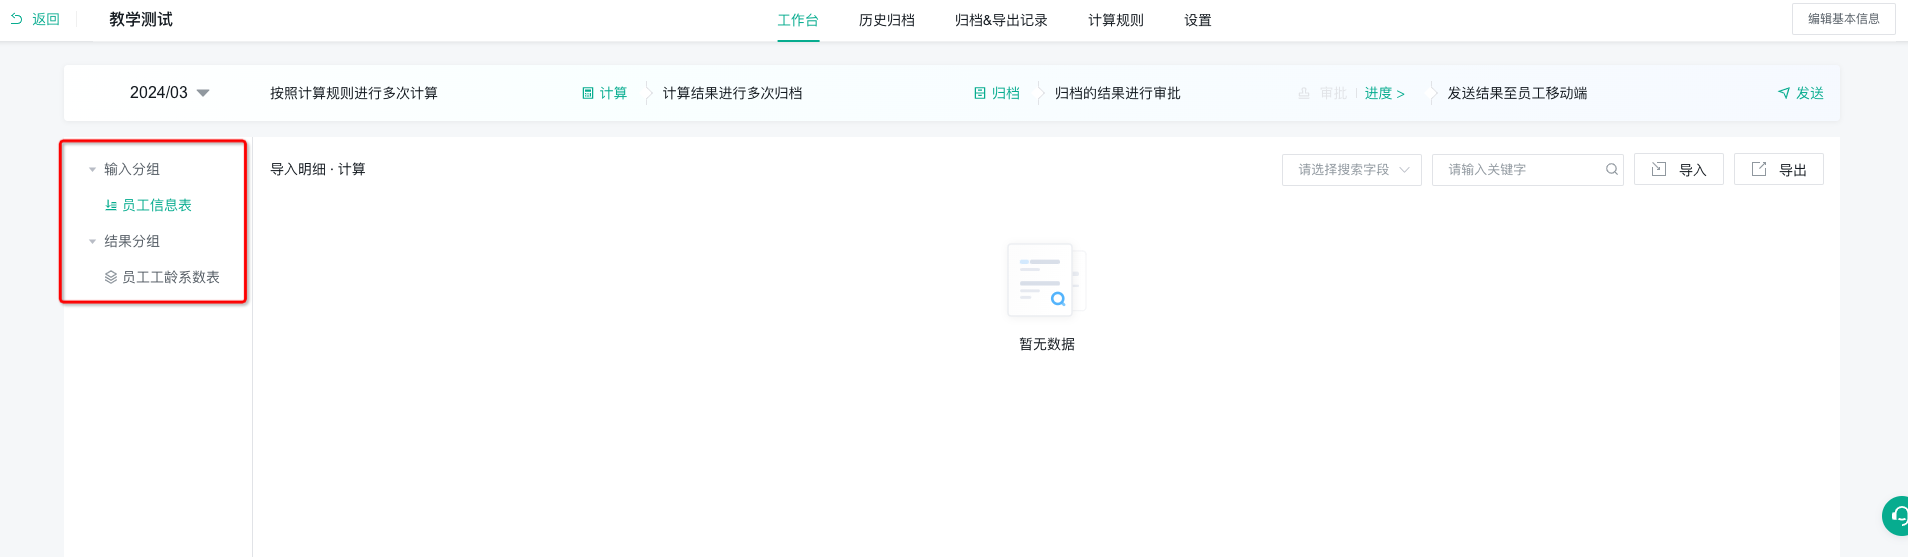
Task: Open the 归档&导出记录 tab
Action: 1001,20
